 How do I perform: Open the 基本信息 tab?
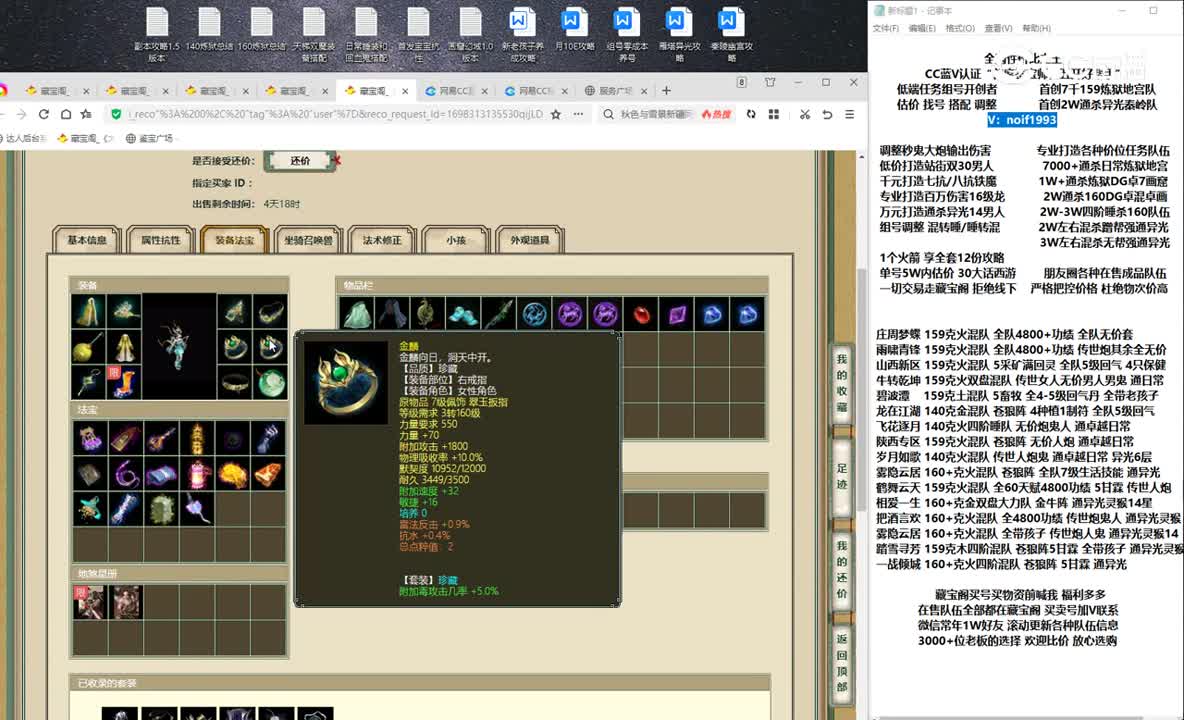tap(87, 240)
